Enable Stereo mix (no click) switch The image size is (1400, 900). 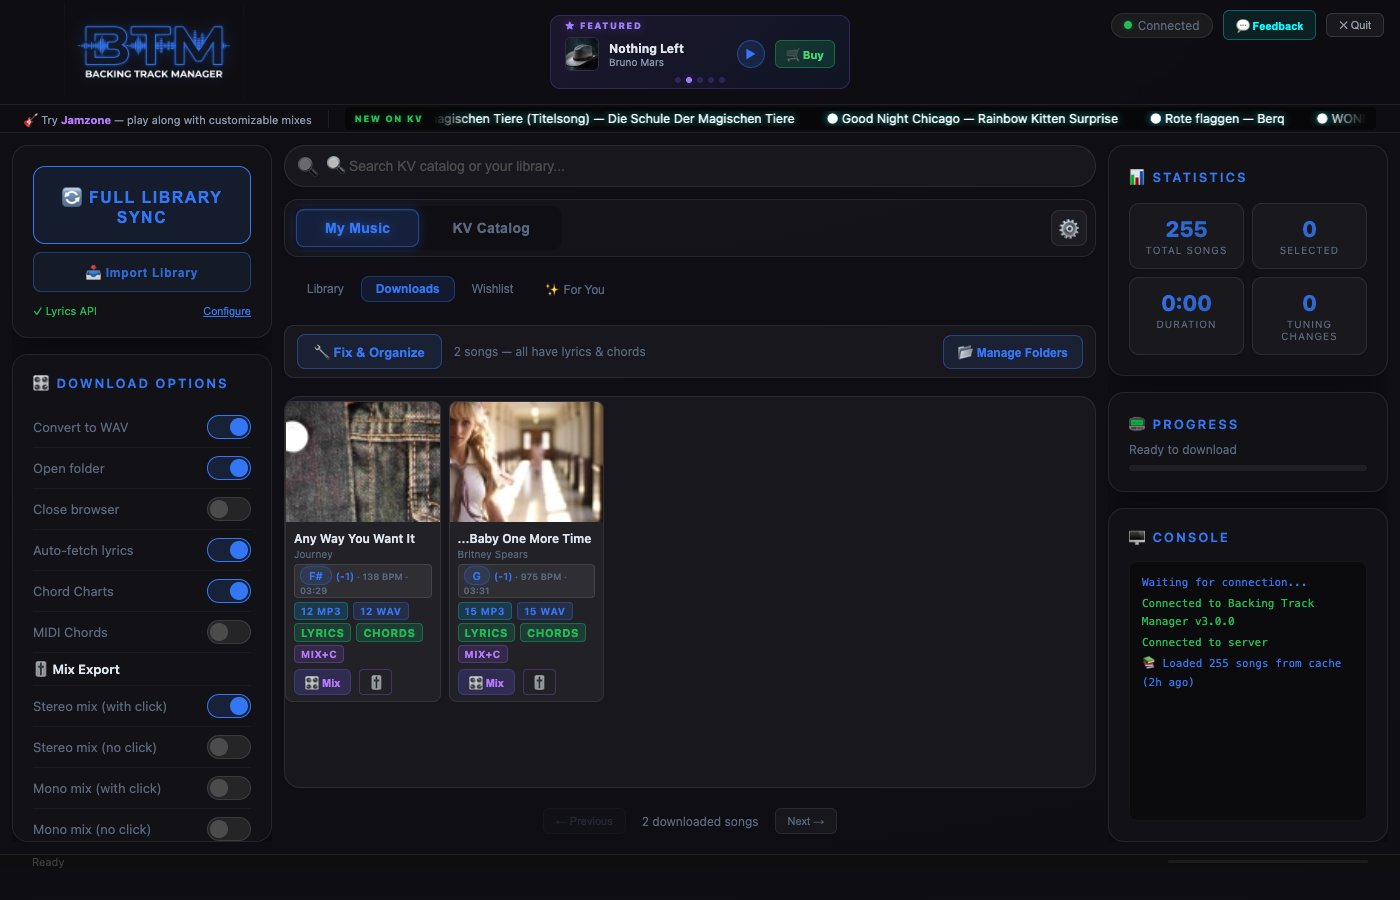229,747
